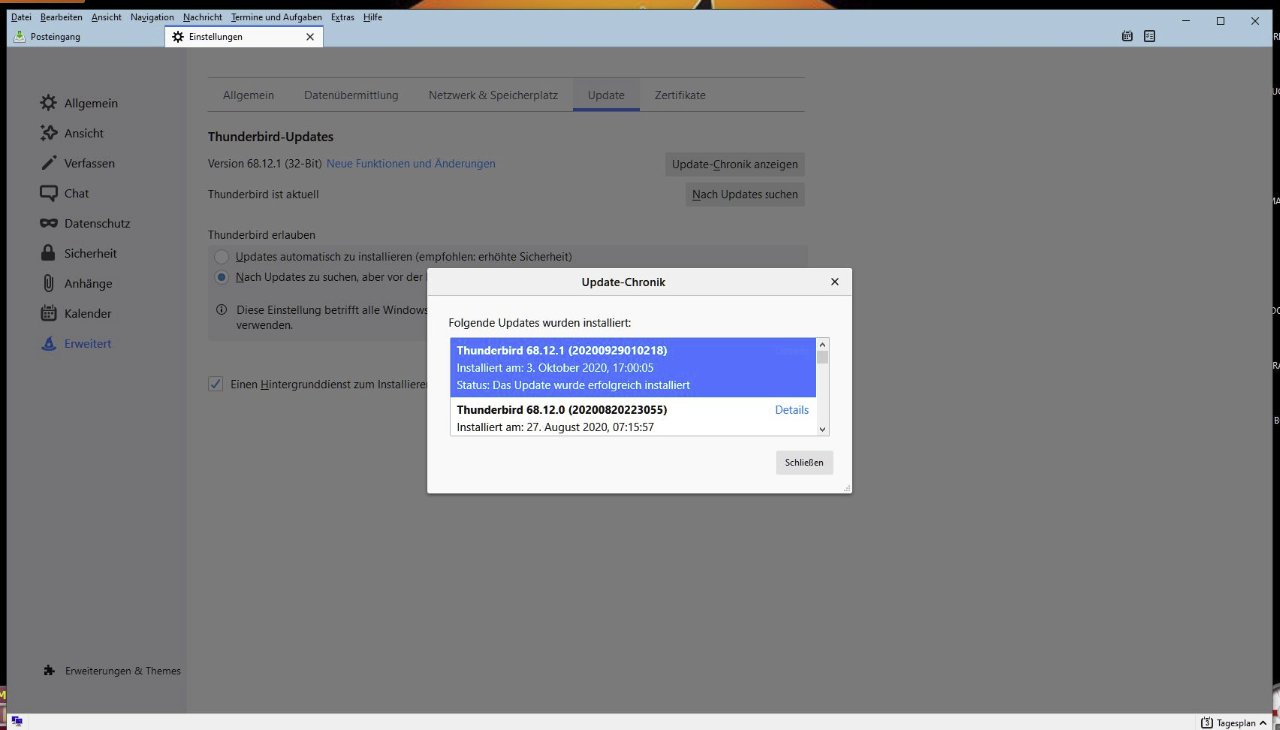Switch to the Posteingang tab
Viewport: 1280px width, 730px height.
85,37
